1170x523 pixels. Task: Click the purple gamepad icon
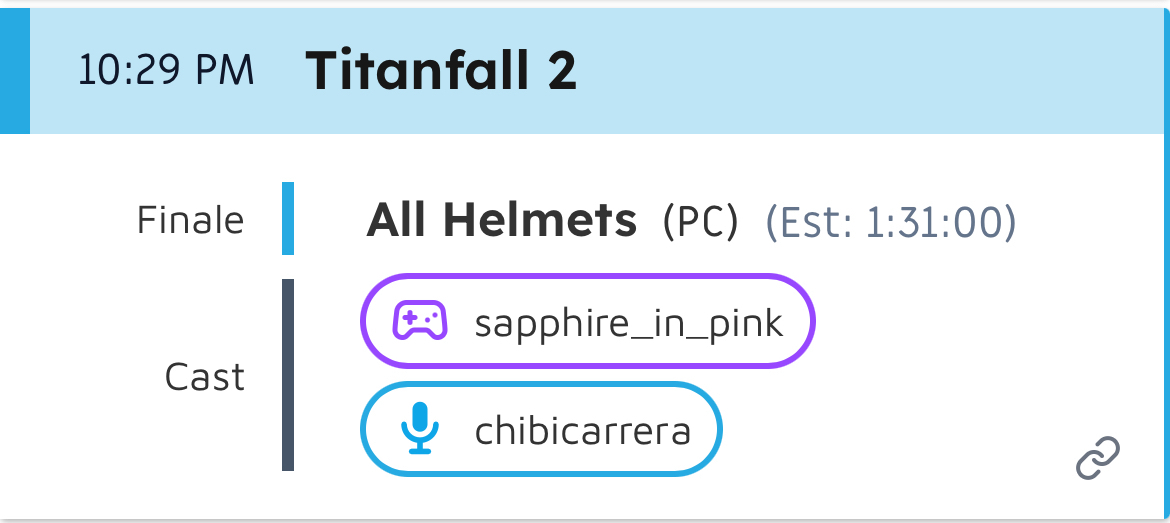click(419, 322)
